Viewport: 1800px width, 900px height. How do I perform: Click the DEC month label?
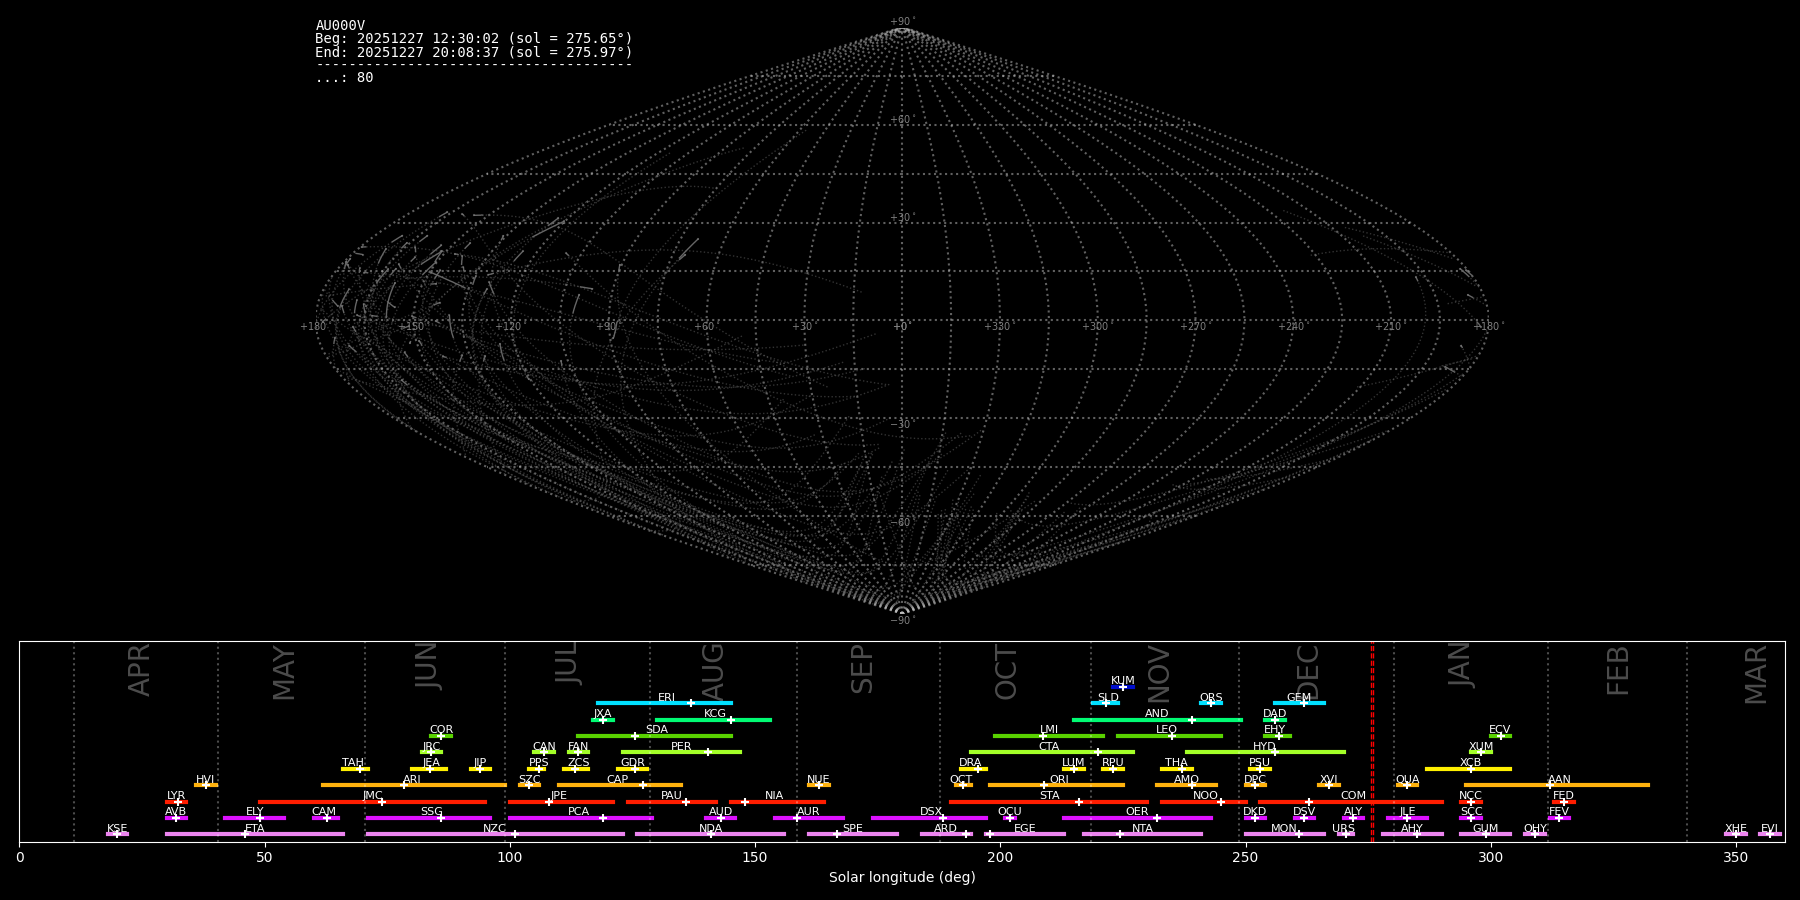[1308, 673]
